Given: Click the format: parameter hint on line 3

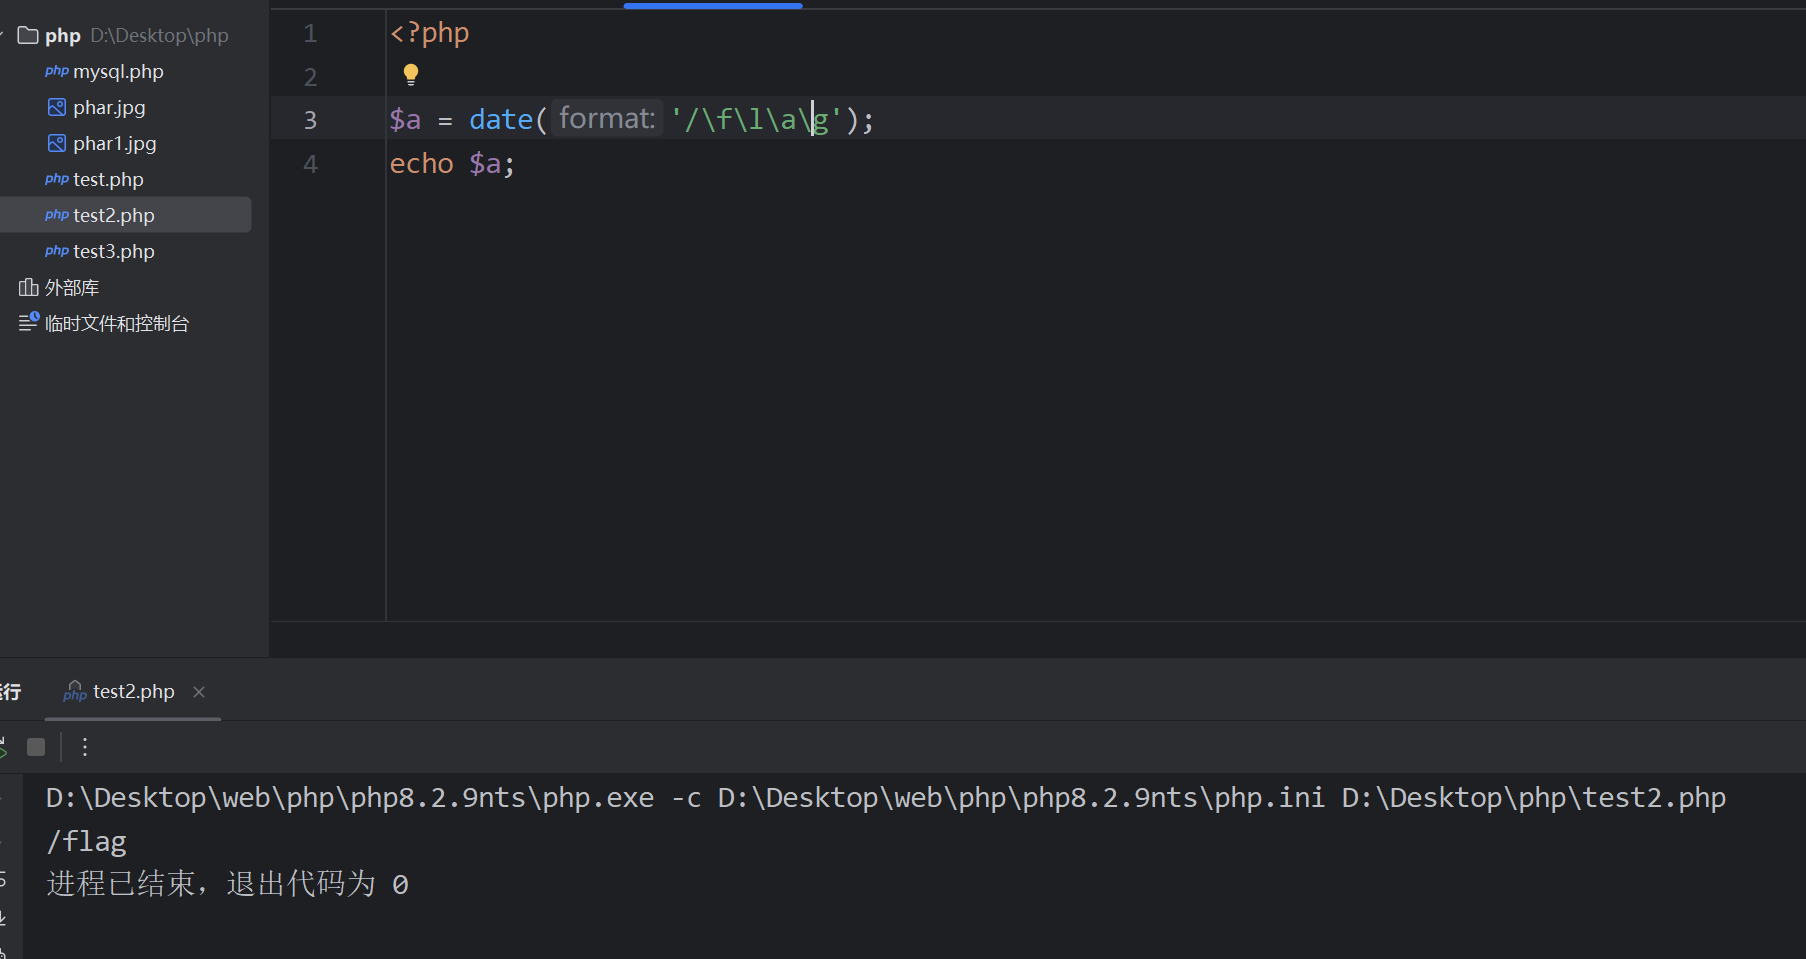Looking at the screenshot, I should [606, 119].
